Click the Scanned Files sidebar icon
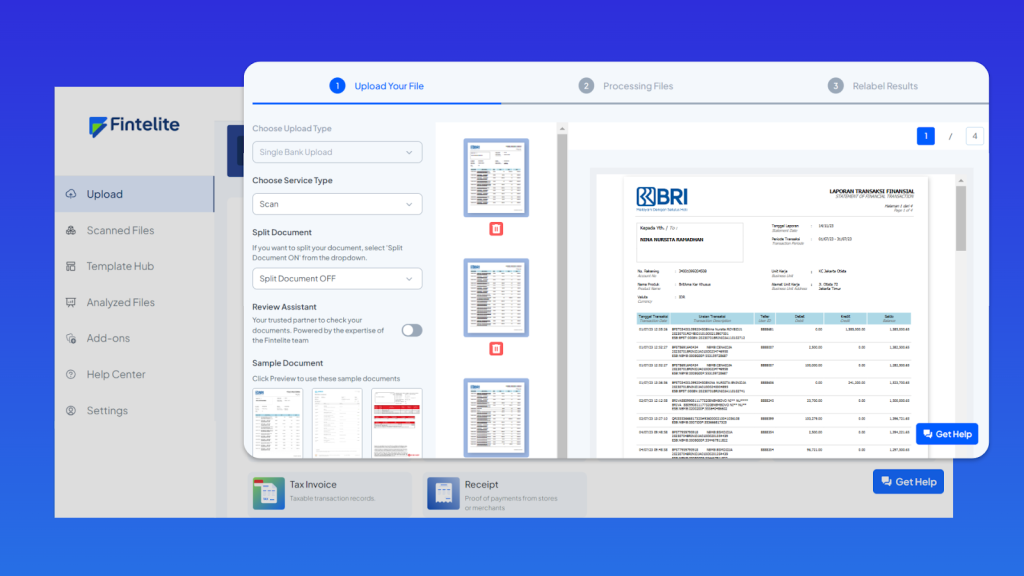Viewport: 1024px width, 576px height. pyautogui.click(x=71, y=230)
